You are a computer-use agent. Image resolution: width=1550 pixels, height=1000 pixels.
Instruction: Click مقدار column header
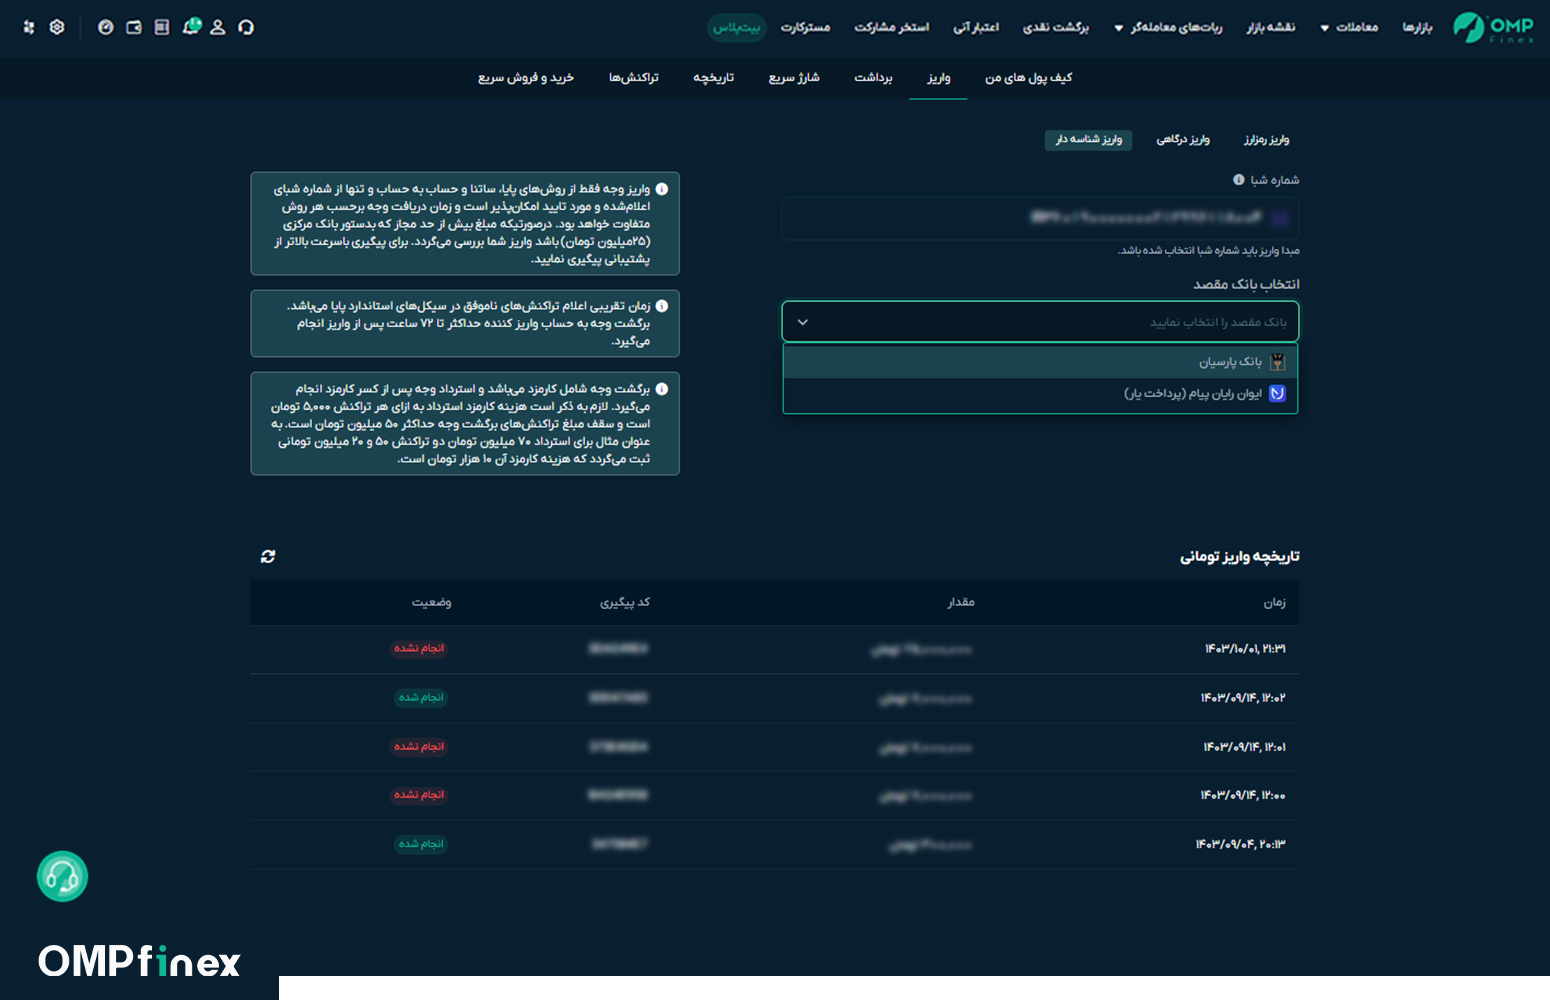(x=961, y=602)
